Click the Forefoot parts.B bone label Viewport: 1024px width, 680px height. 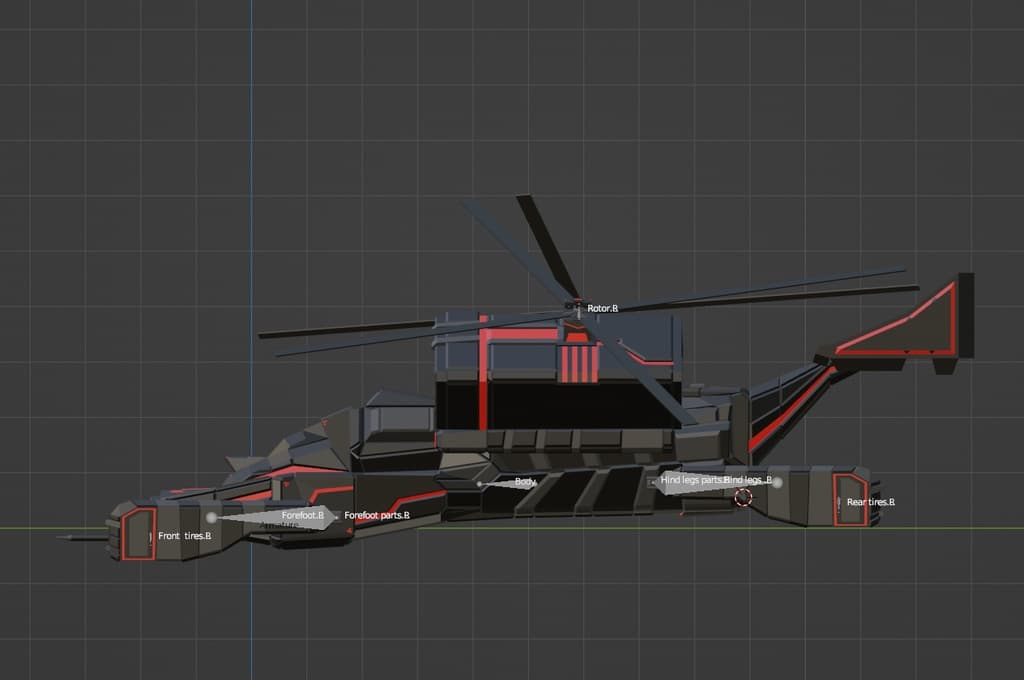point(377,516)
